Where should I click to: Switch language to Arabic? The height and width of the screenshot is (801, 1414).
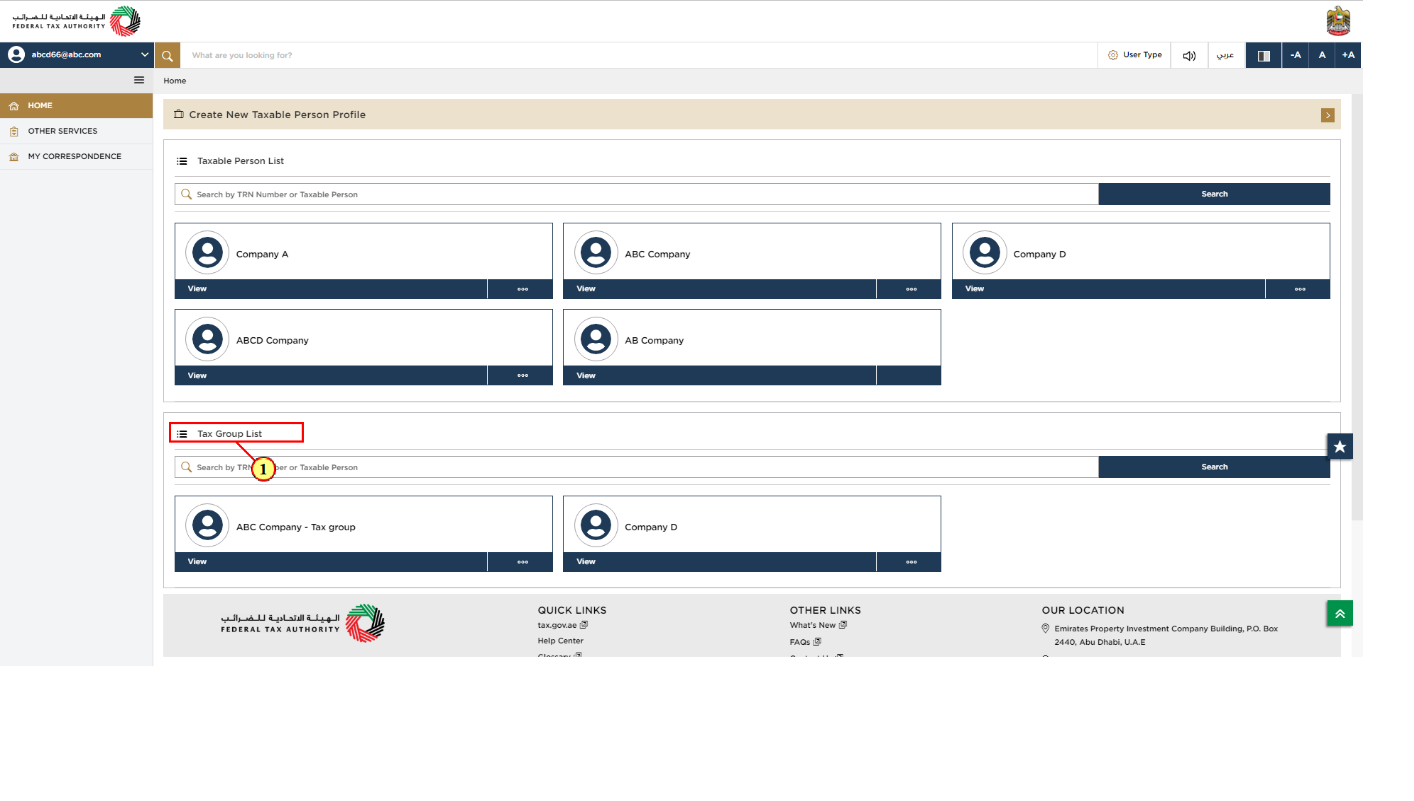pos(1226,55)
